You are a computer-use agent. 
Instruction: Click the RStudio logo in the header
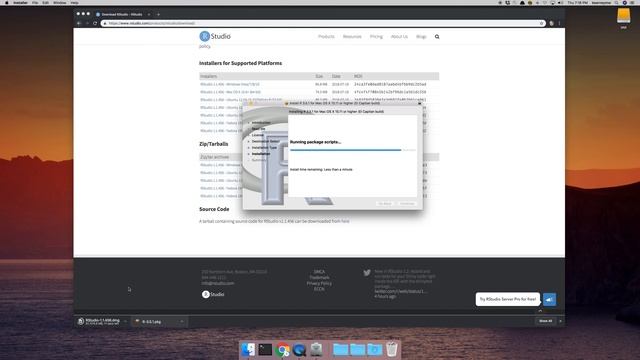tap(215, 36)
